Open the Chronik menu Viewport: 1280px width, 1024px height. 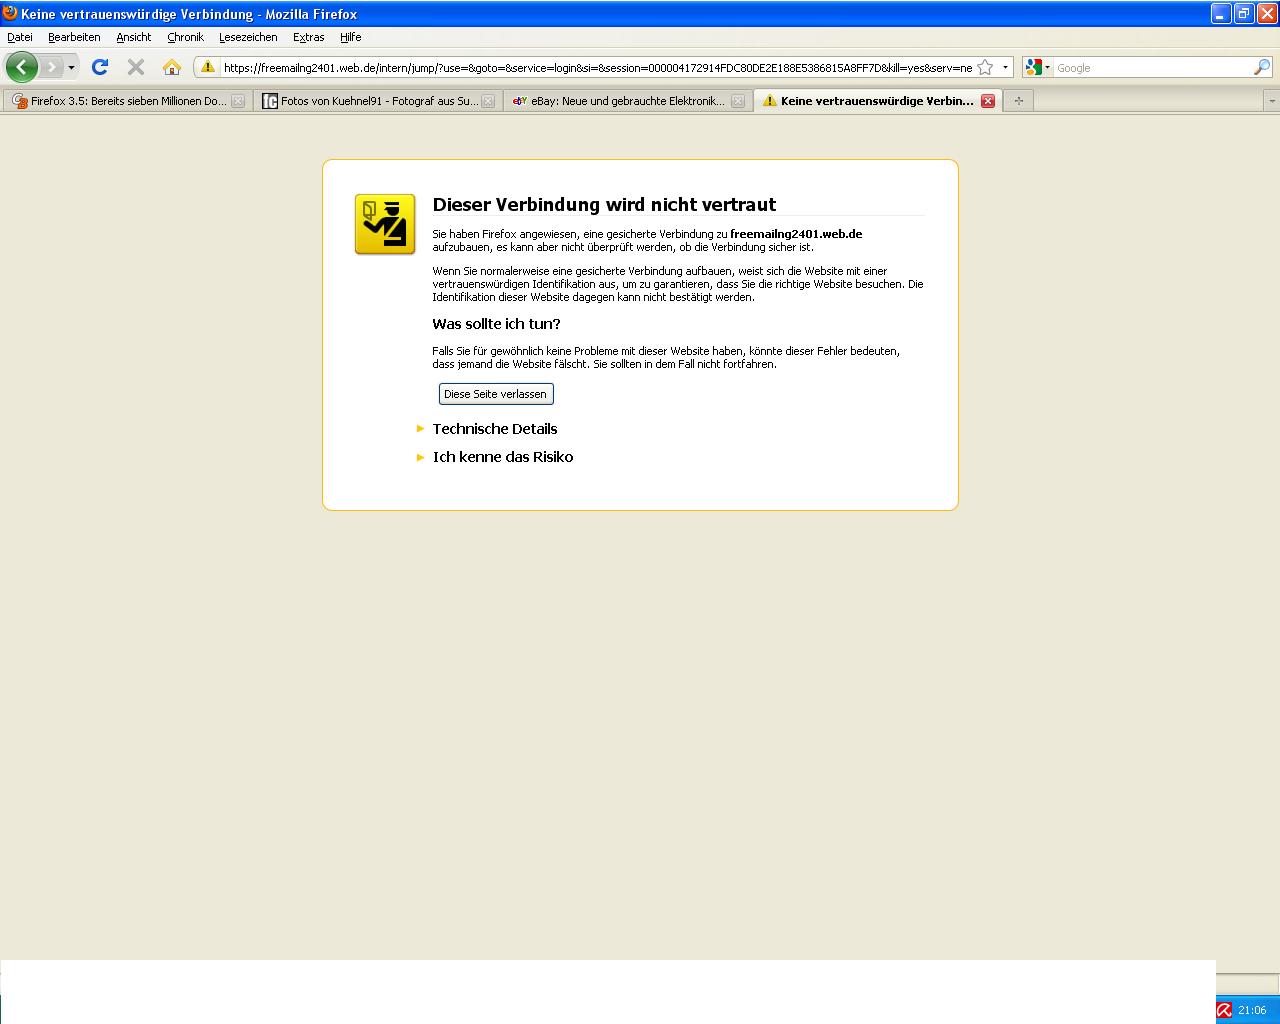point(185,37)
